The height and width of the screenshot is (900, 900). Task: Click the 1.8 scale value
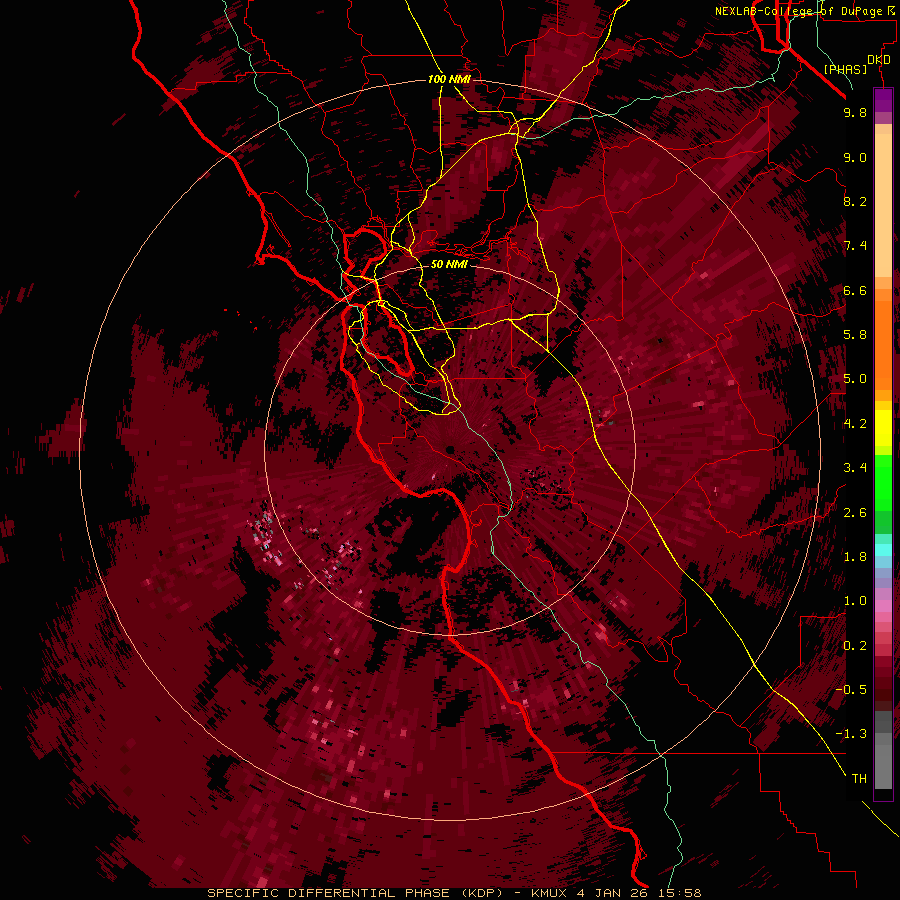pyautogui.click(x=855, y=557)
